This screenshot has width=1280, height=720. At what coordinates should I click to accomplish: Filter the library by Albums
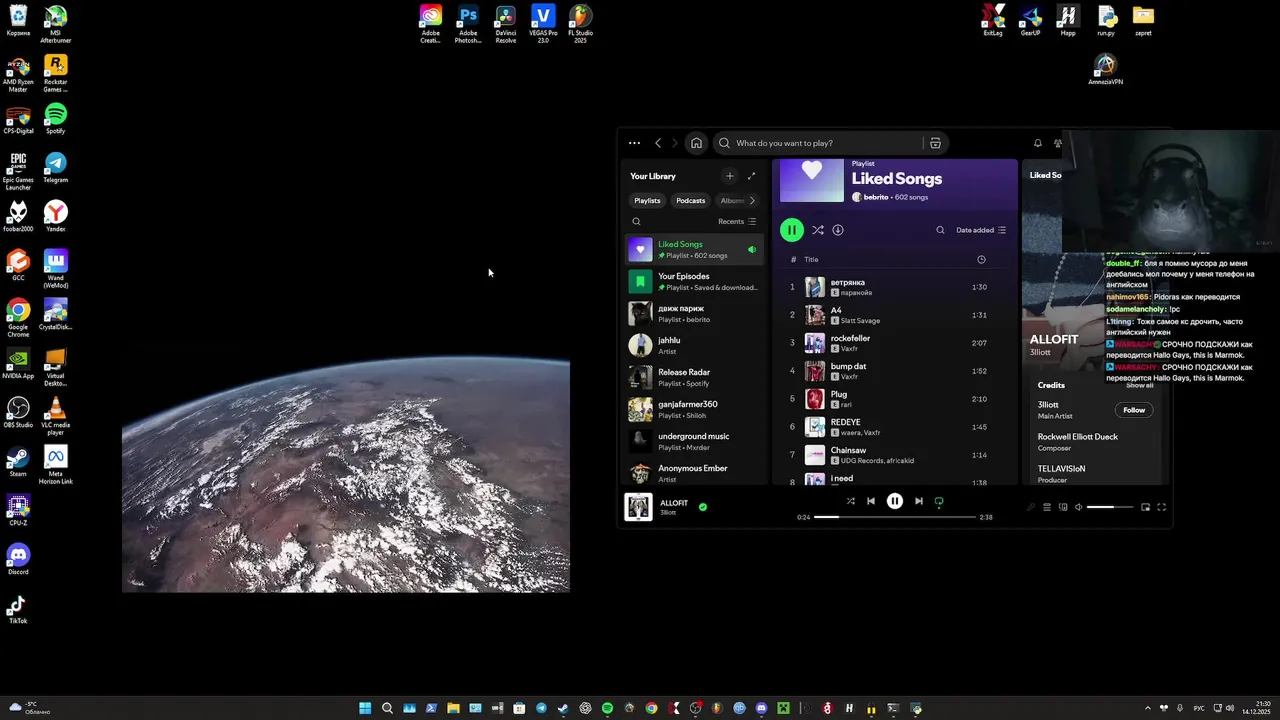pyautogui.click(x=731, y=200)
